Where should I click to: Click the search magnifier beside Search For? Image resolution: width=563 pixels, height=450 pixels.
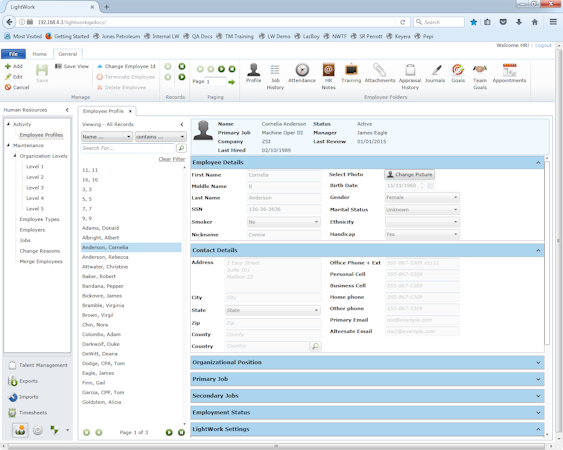coord(181,148)
